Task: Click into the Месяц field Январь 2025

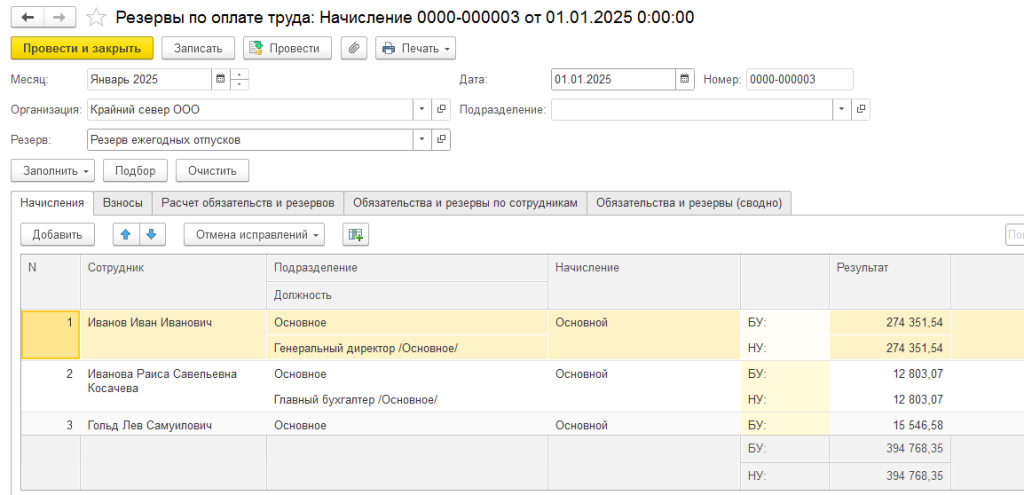Action: pyautogui.click(x=150, y=80)
